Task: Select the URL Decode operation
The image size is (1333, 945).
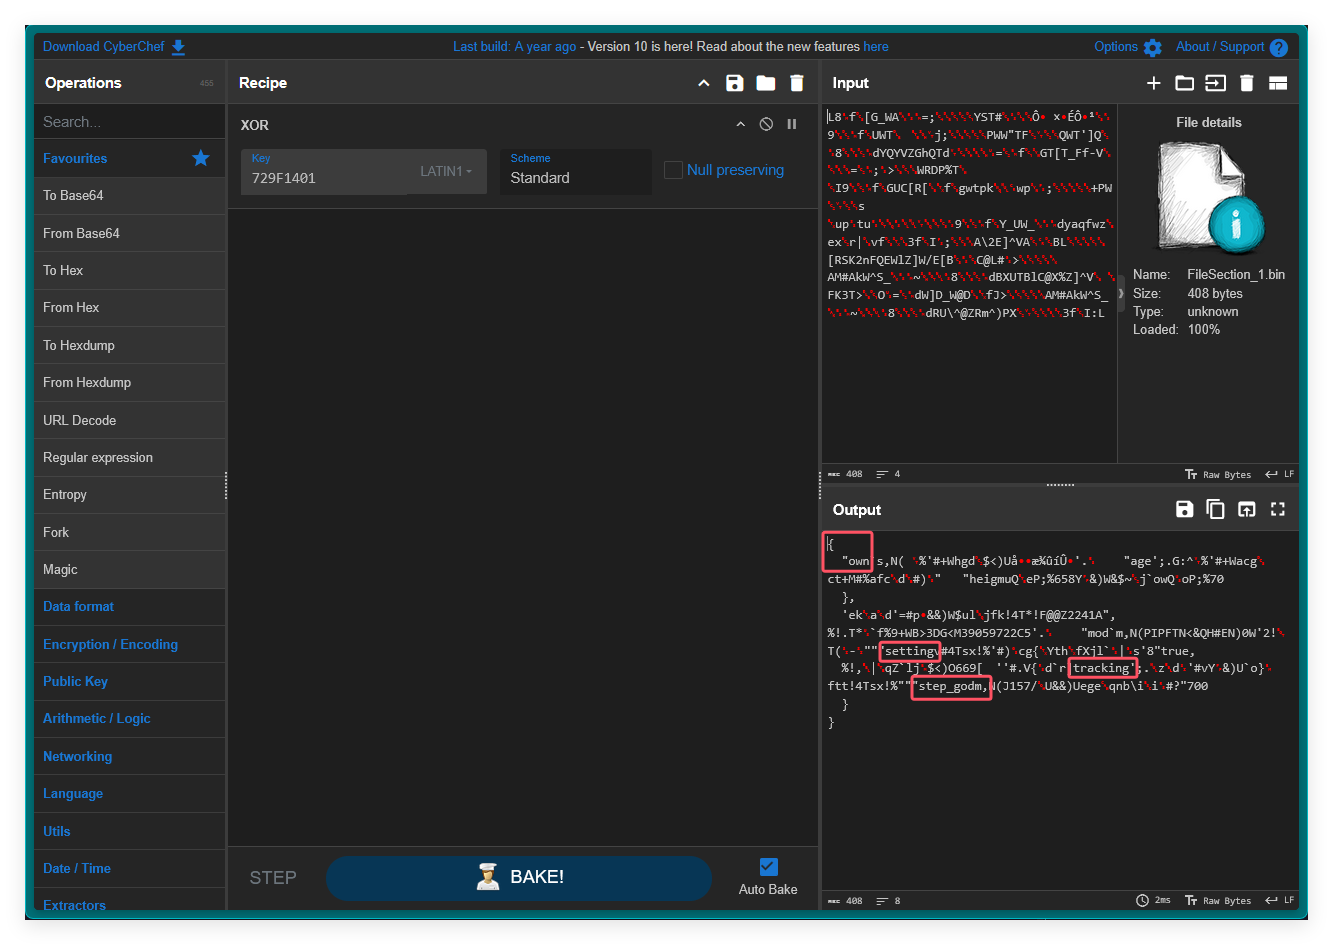Action: click(x=129, y=420)
